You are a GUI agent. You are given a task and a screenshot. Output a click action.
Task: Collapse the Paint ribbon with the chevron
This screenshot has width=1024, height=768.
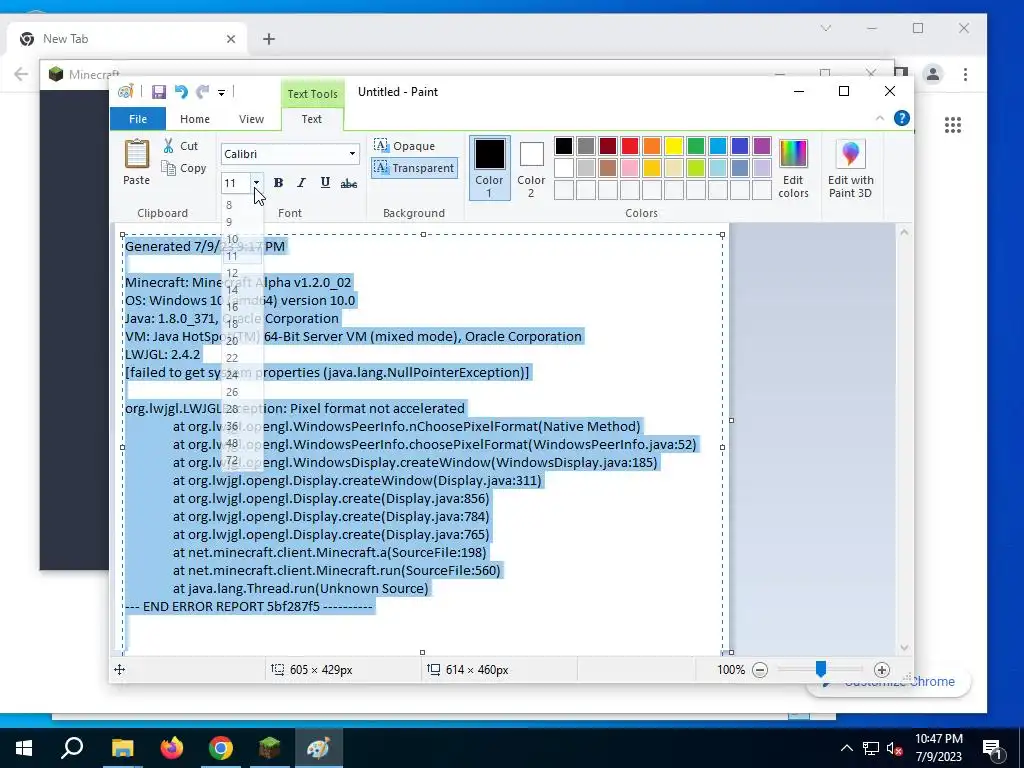pos(880,118)
